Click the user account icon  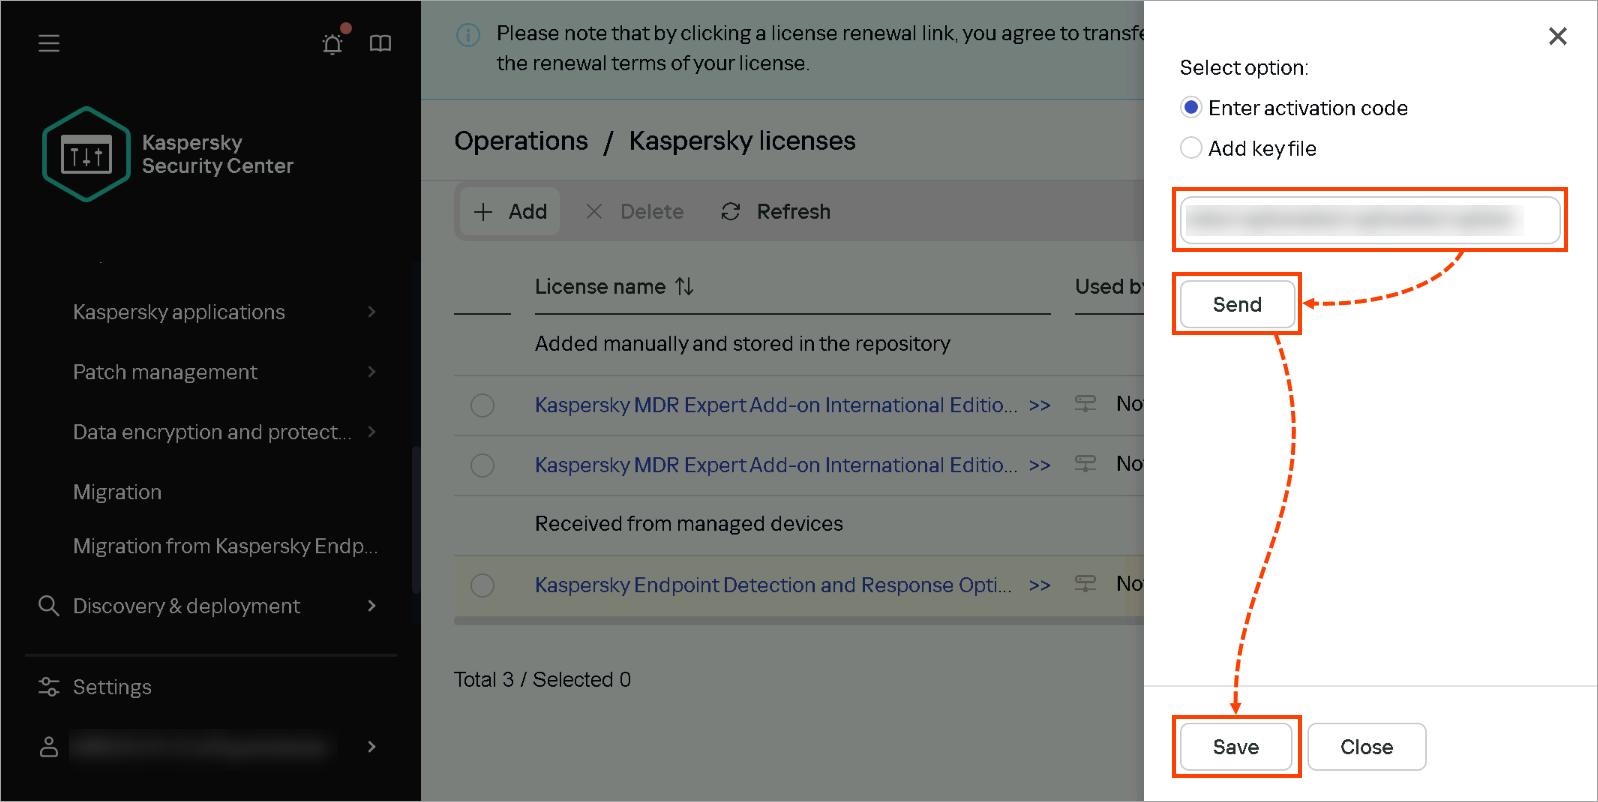48,747
